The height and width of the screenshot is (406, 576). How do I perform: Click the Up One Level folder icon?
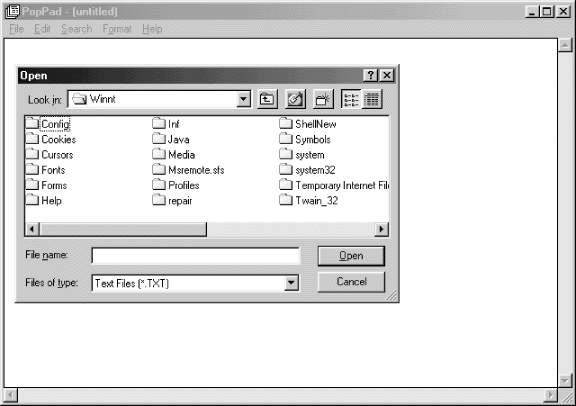tap(267, 99)
